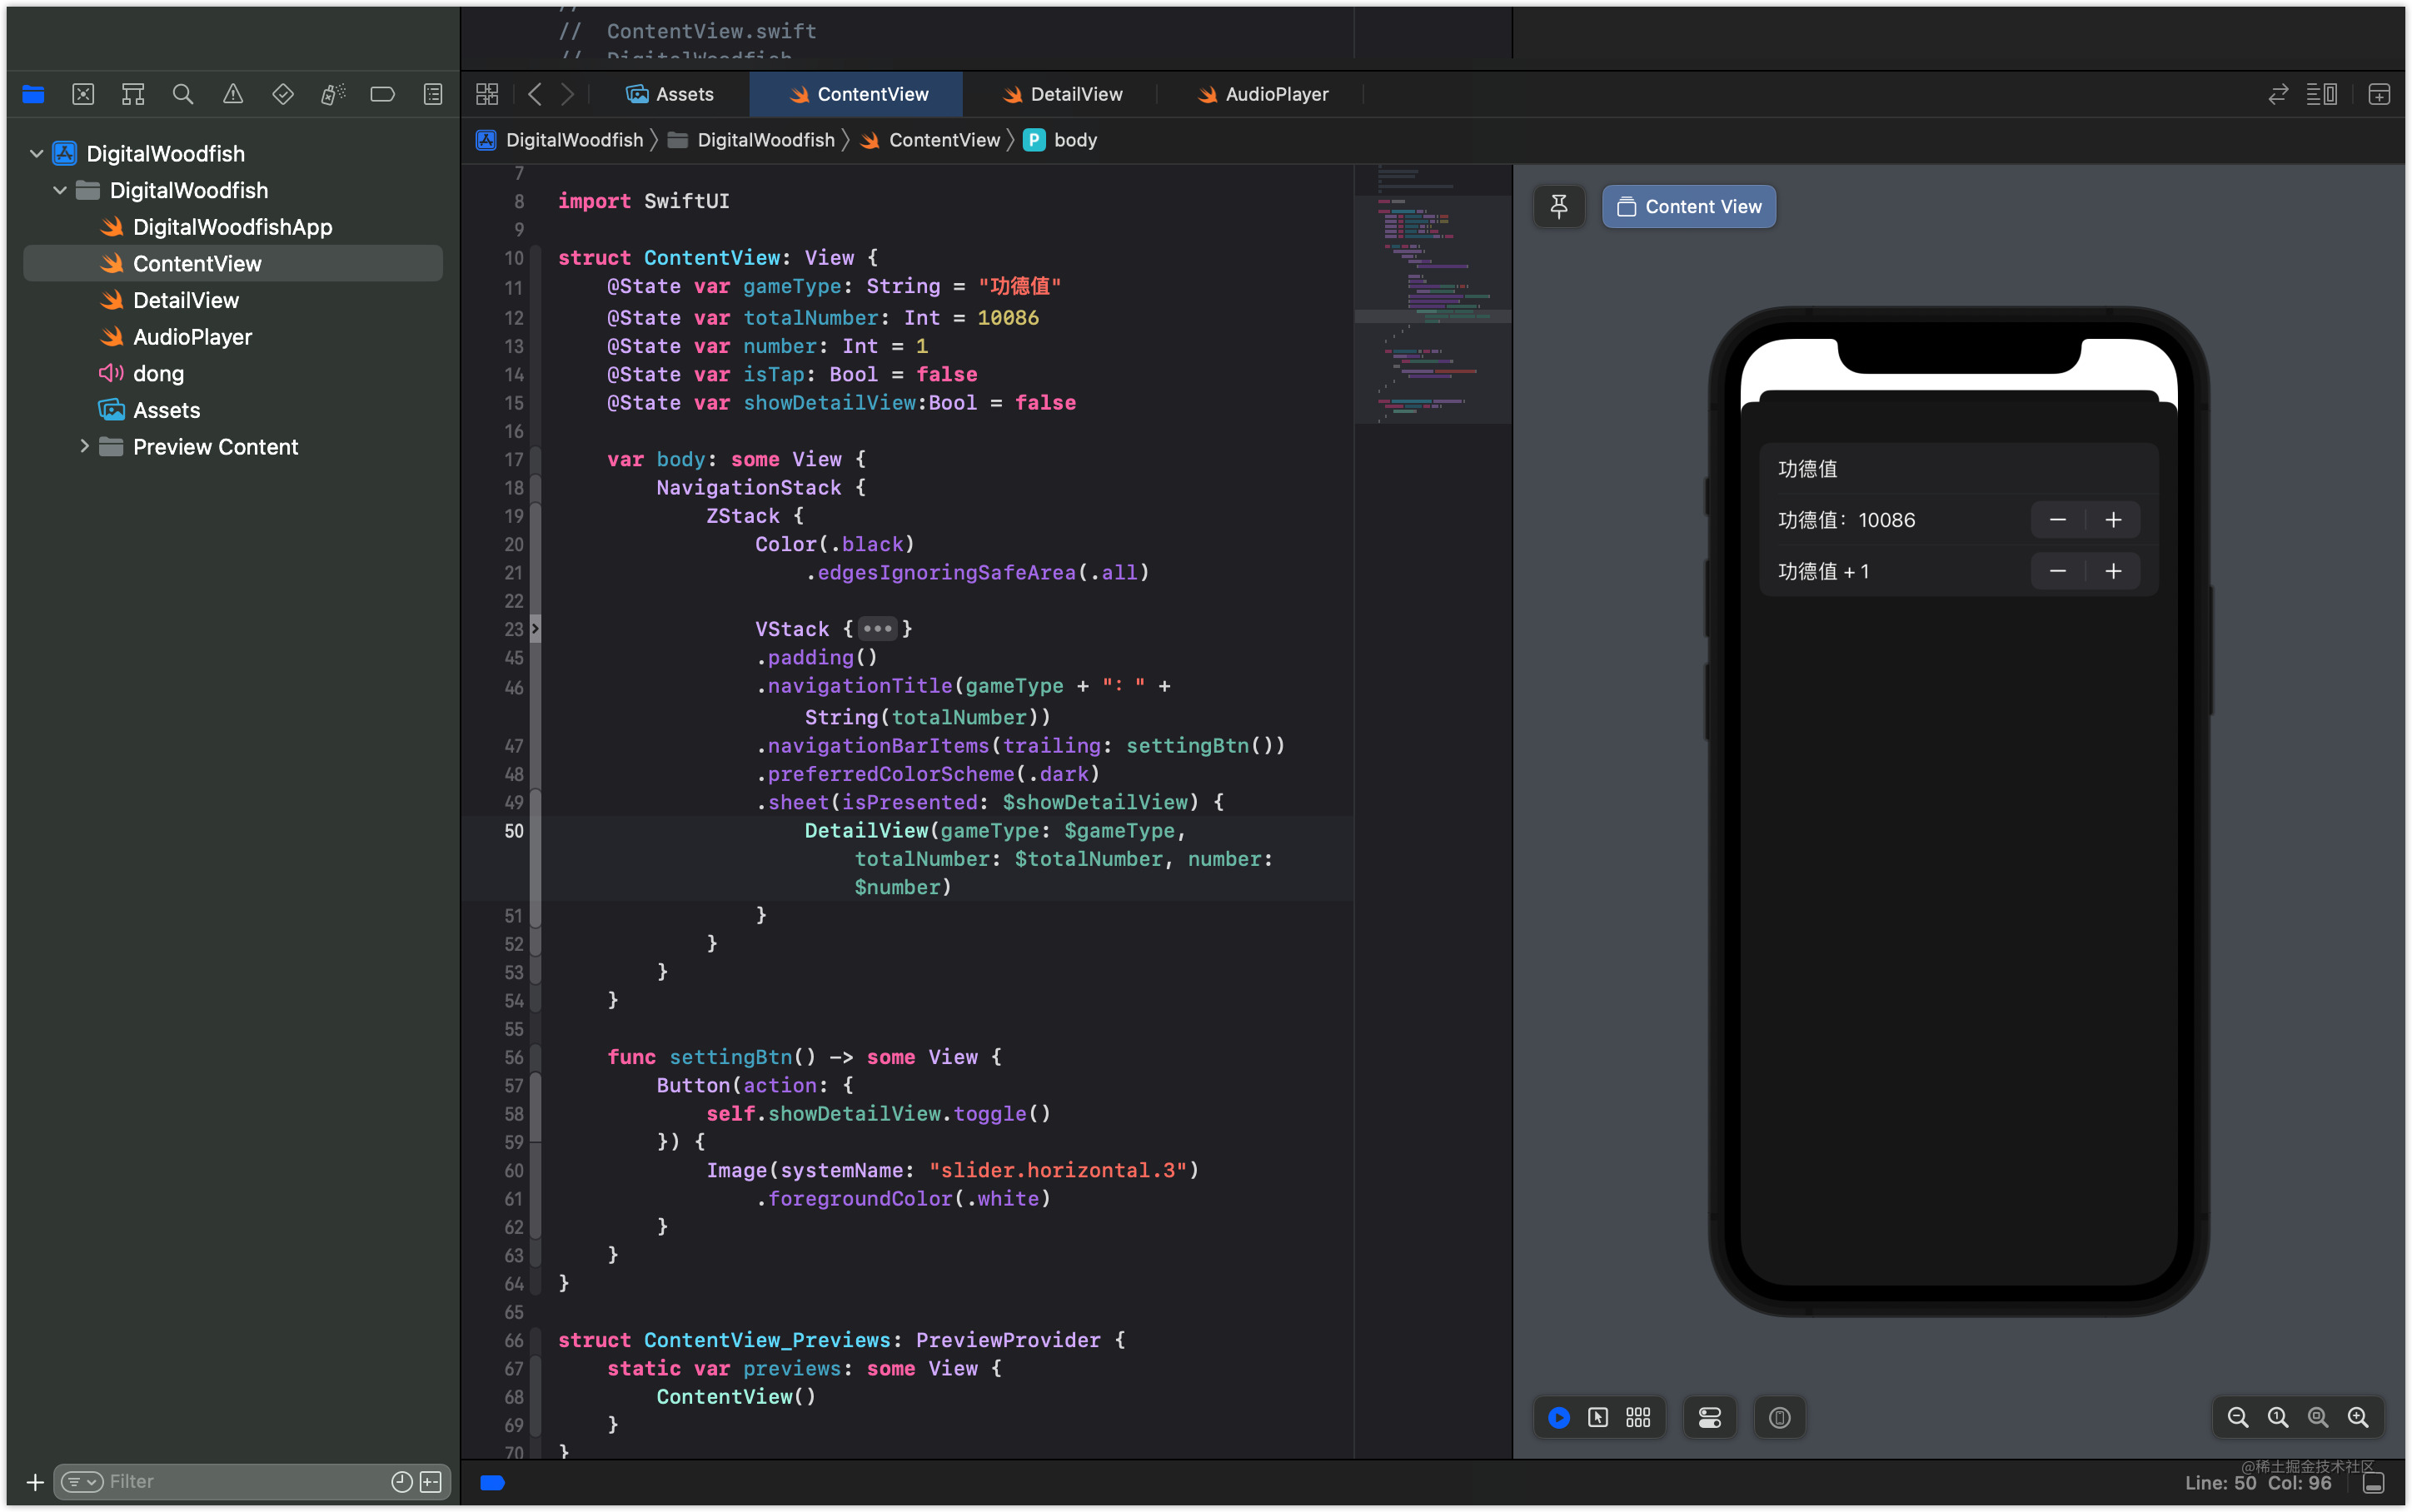The image size is (2412, 1512).
Task: Go back in editor history
Action: click(535, 94)
